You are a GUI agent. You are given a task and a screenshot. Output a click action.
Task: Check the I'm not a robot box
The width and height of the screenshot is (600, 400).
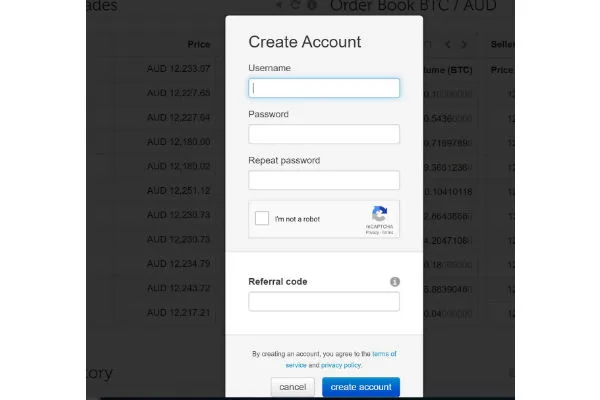click(262, 219)
